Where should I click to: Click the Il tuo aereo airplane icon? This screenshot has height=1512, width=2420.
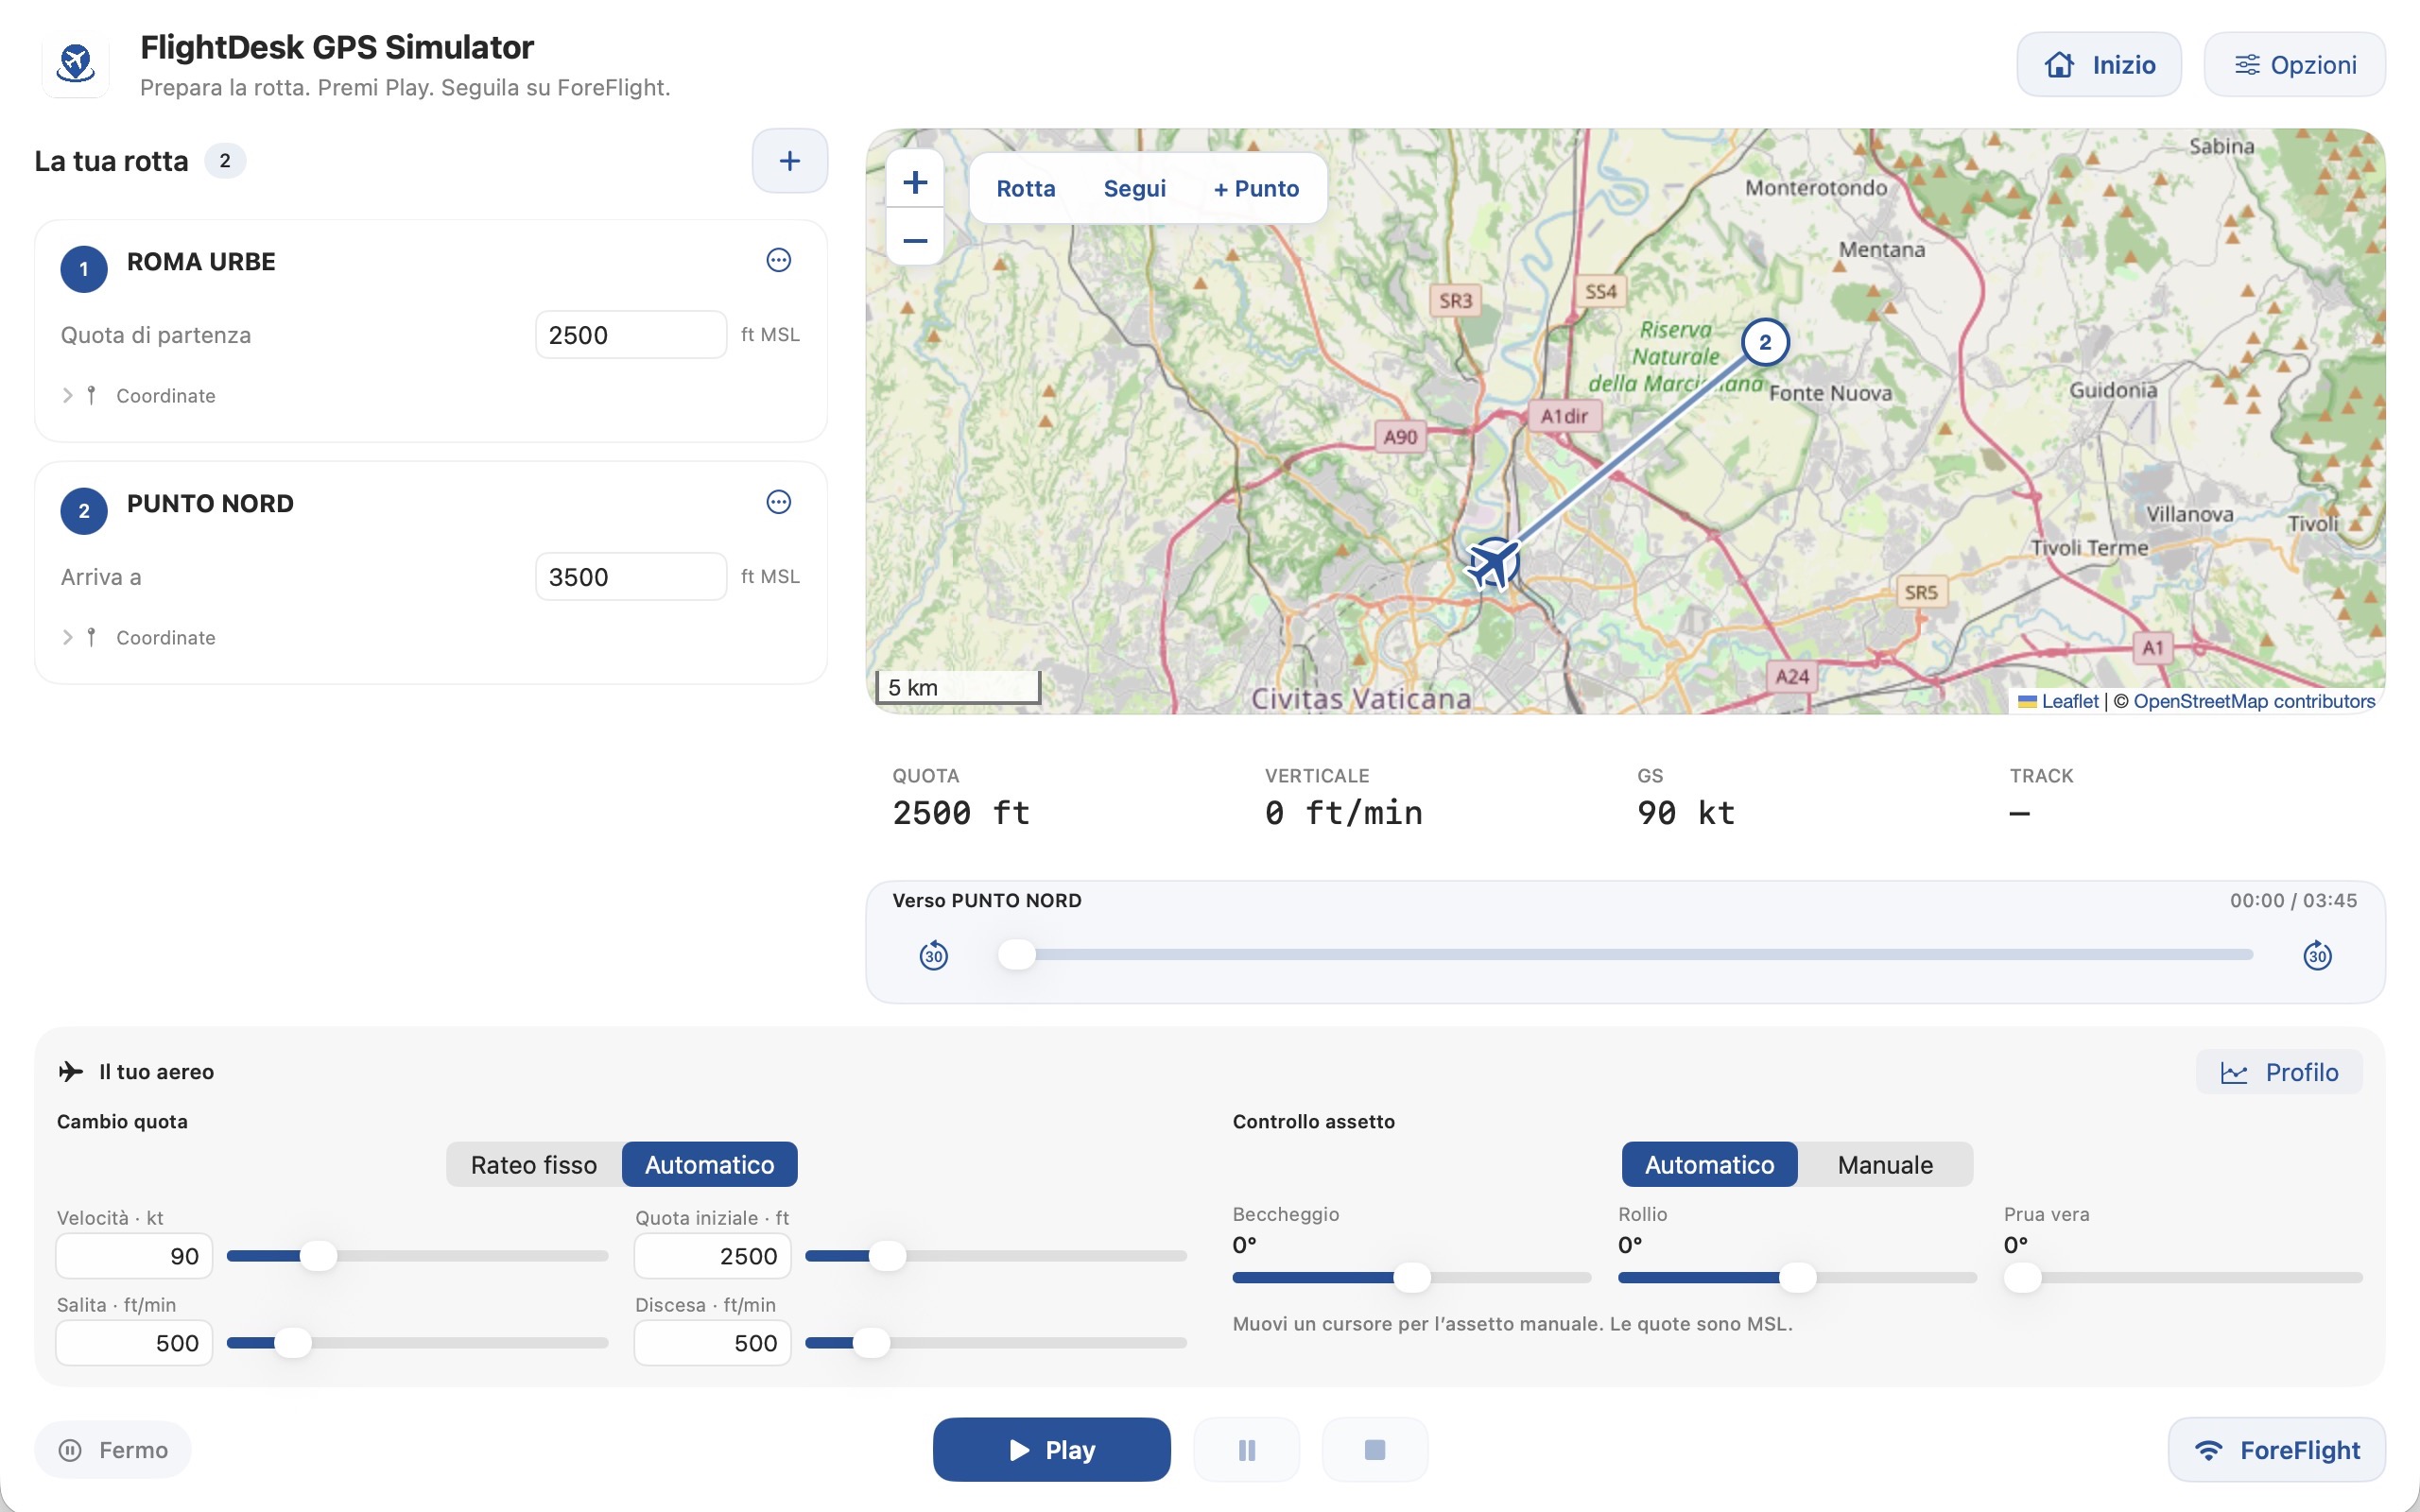71,1071
